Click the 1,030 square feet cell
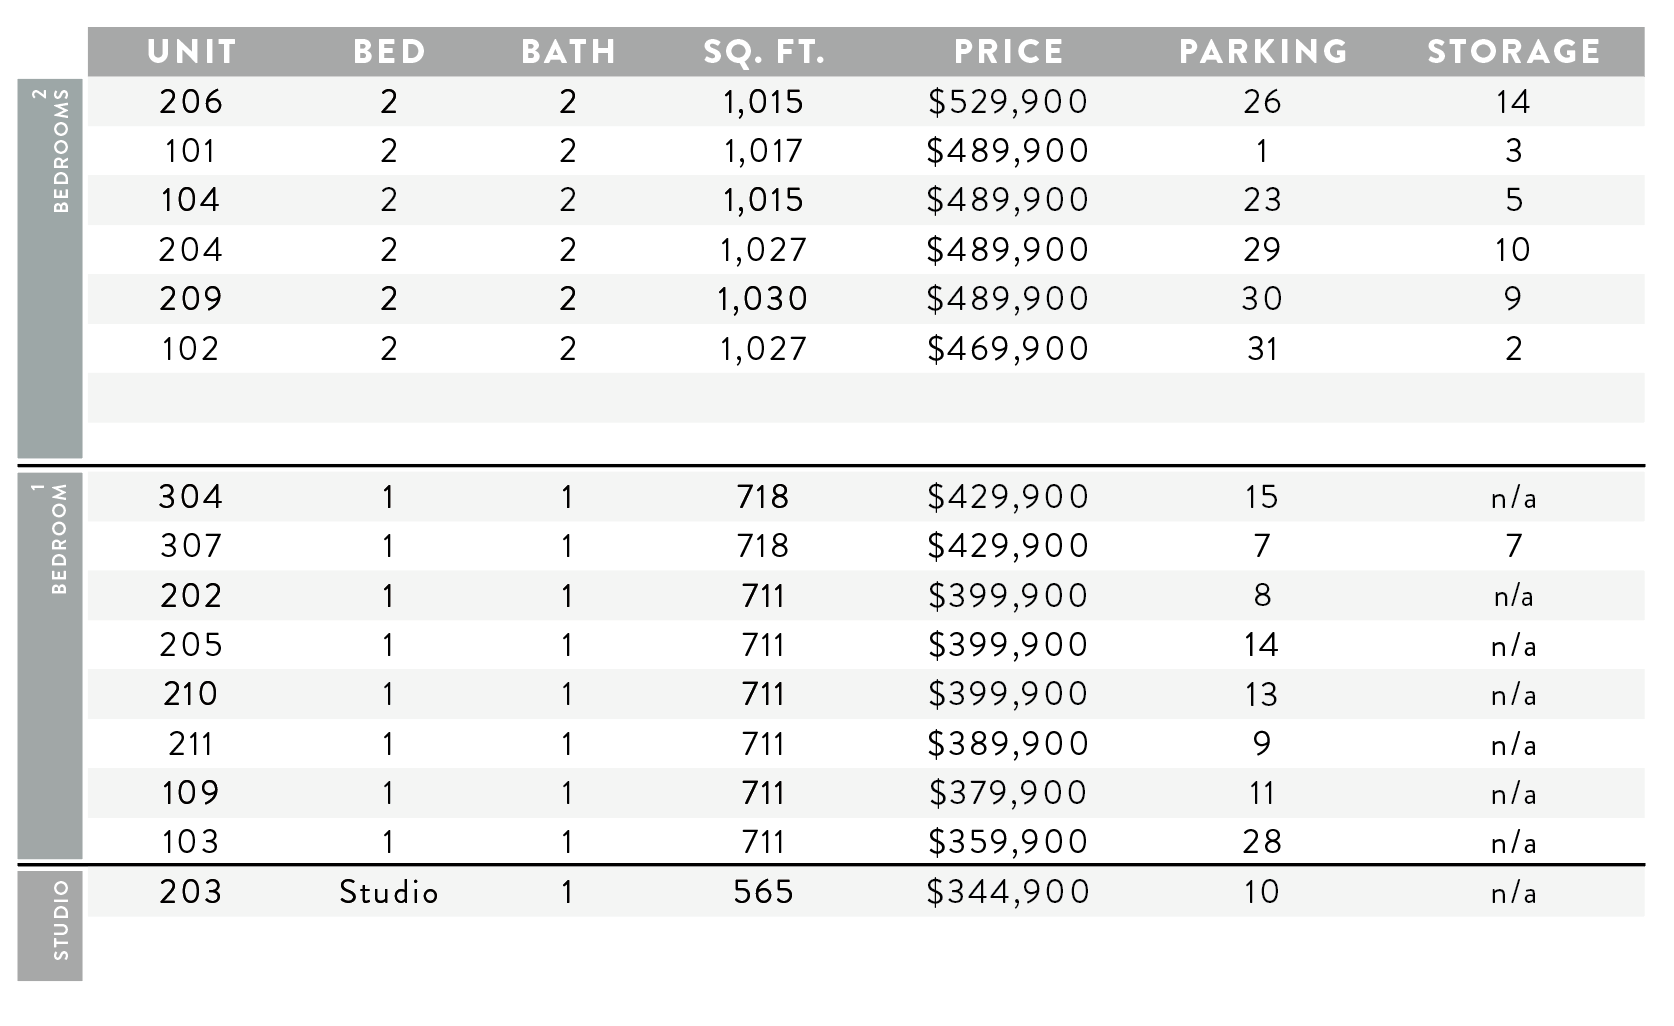This screenshot has width=1674, height=1026. tap(763, 299)
